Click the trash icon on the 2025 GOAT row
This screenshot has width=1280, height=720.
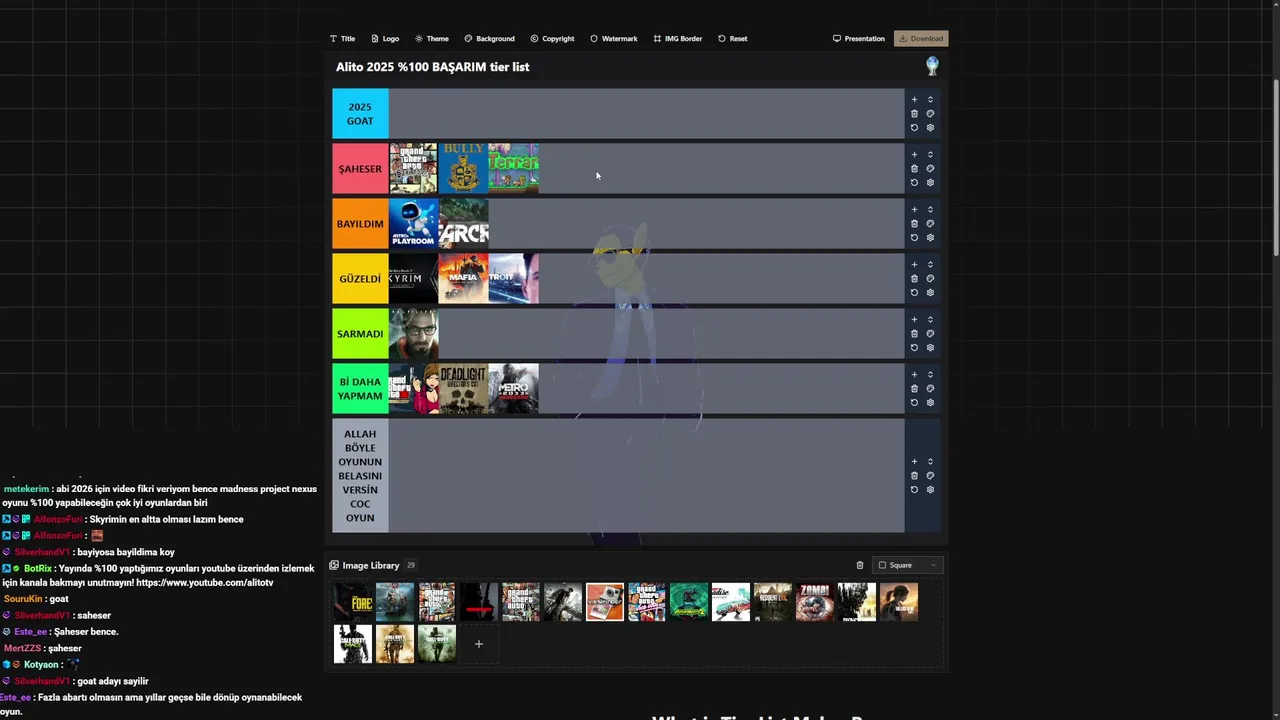[x=914, y=113]
